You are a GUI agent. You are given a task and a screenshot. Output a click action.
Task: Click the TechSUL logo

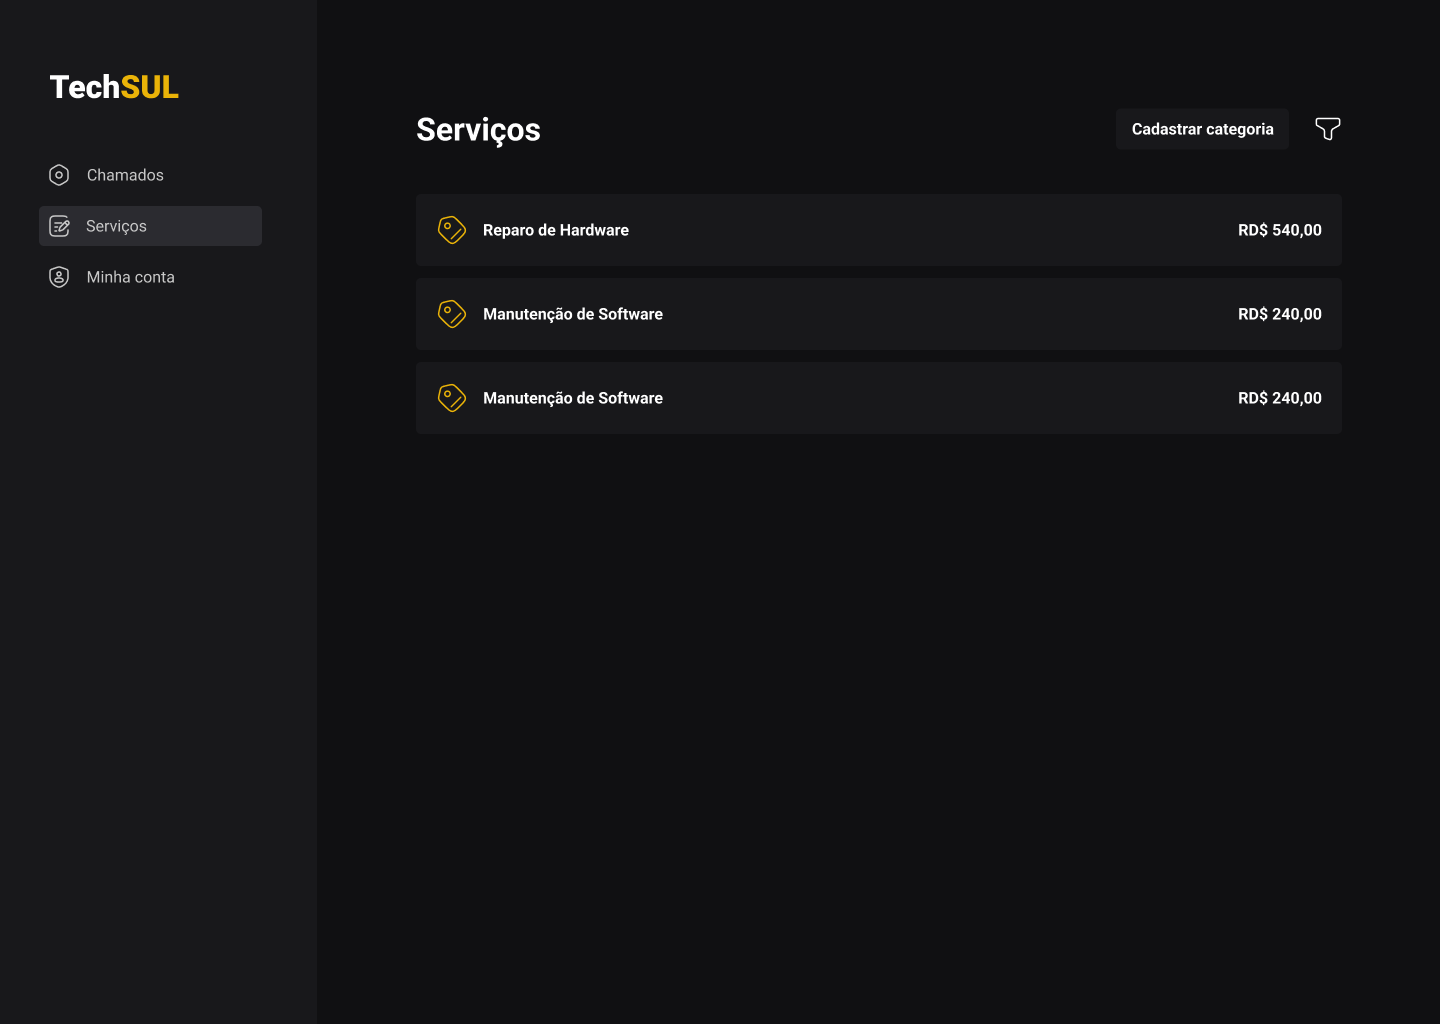[x=114, y=87]
